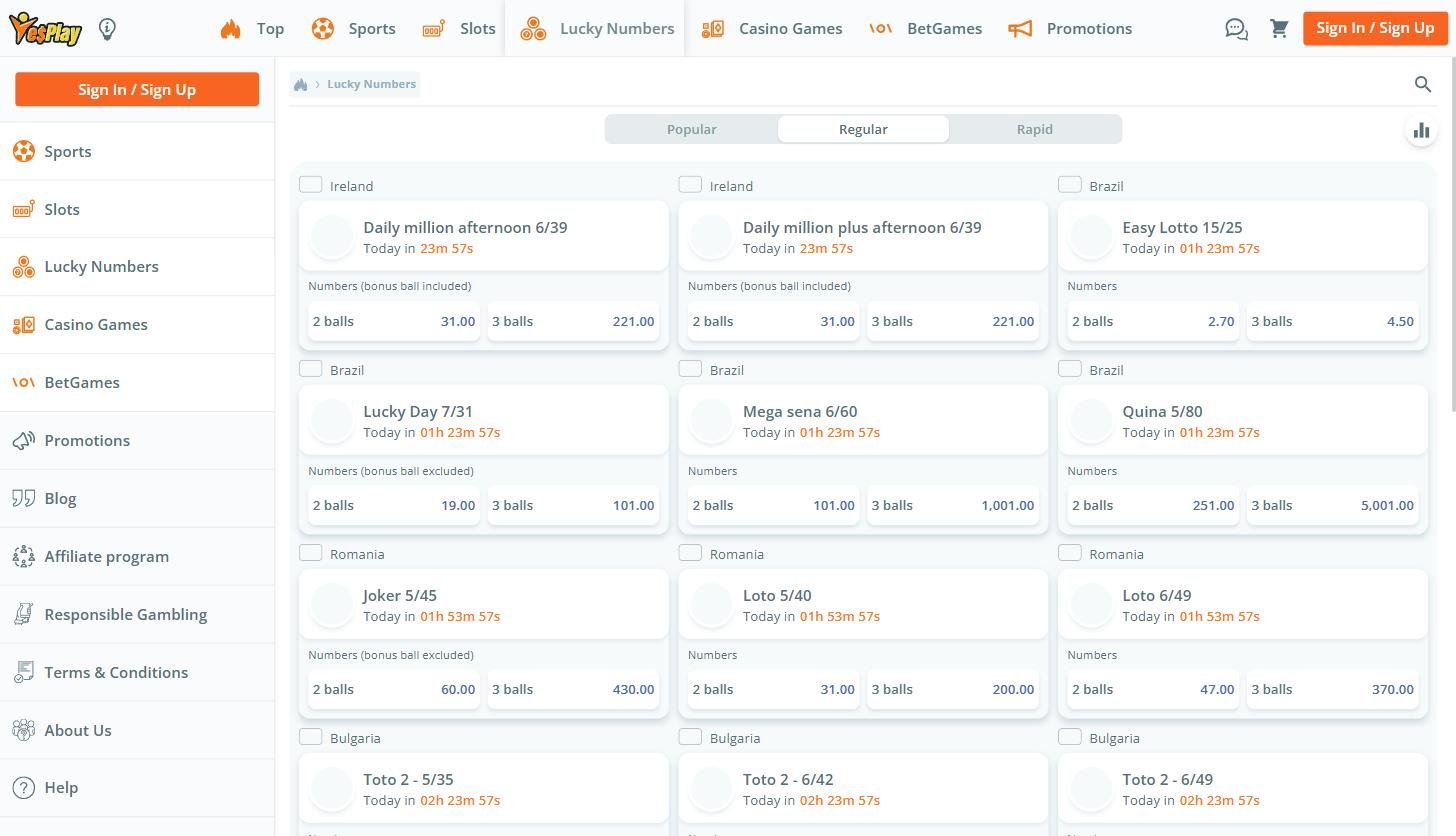
Task: Click the sidebar Sign In / Sign Up button
Action: pos(137,89)
